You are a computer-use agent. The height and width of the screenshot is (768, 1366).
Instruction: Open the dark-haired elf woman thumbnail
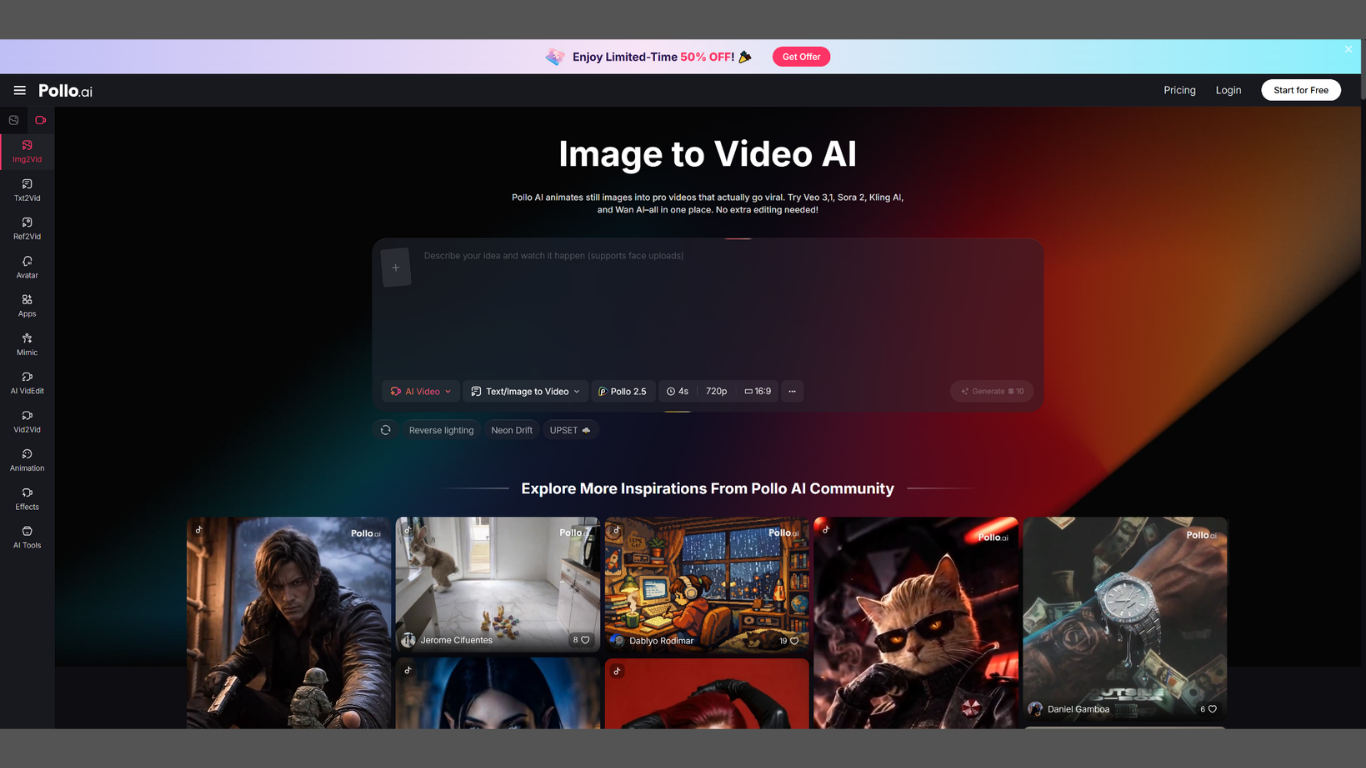[497, 693]
